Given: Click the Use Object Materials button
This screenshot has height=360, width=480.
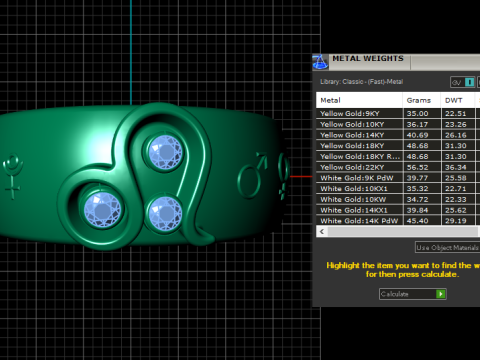Looking at the screenshot, I should 448,248.
